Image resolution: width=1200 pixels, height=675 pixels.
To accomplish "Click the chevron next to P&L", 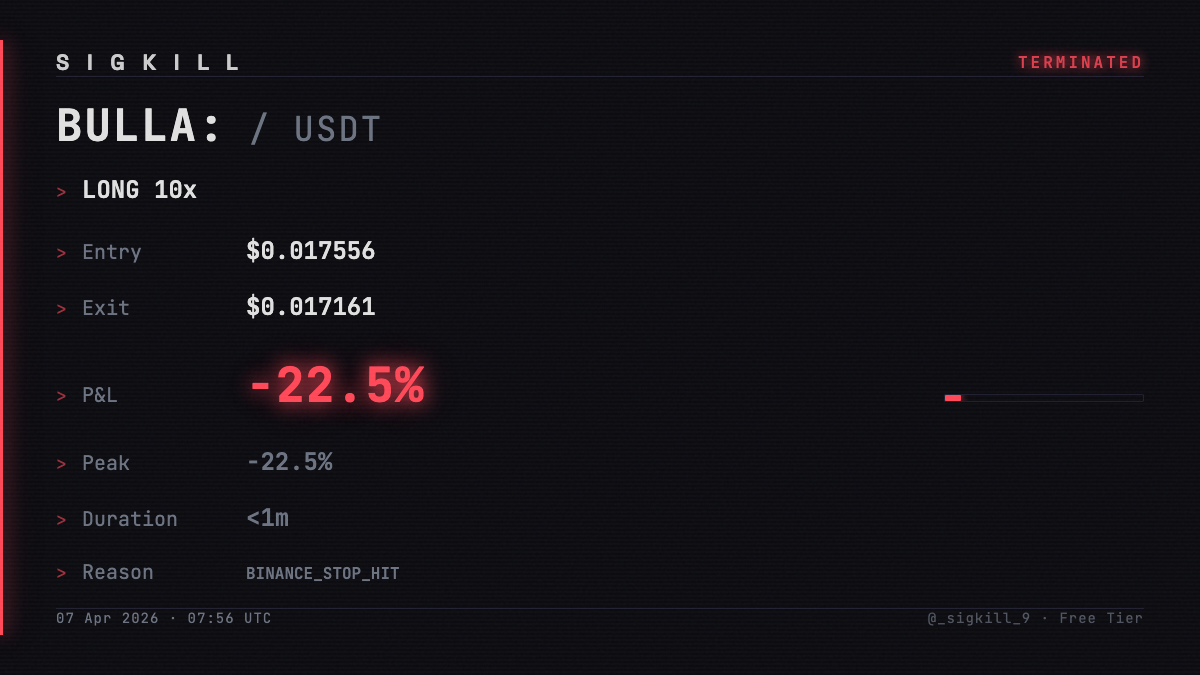I will (x=62, y=396).
